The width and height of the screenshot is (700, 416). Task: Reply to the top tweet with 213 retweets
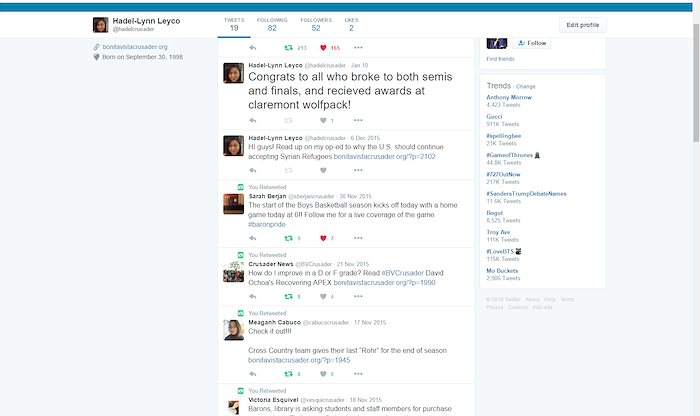coord(253,48)
